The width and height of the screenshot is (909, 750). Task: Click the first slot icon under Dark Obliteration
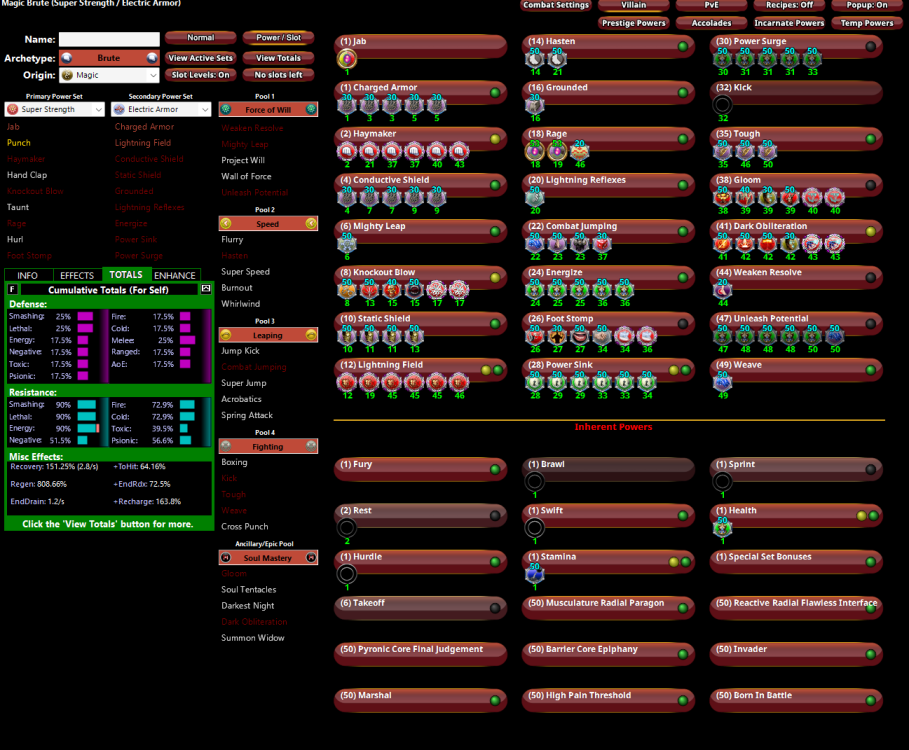pyautogui.click(x=722, y=243)
